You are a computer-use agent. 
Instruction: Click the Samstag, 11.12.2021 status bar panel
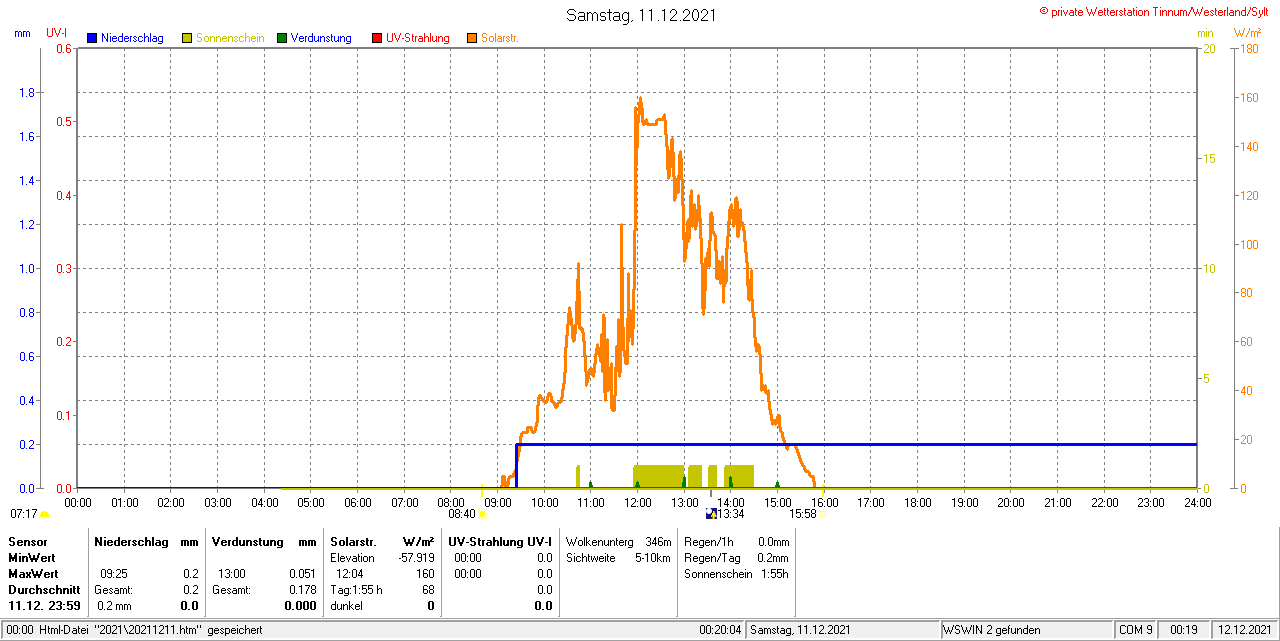[843, 630]
